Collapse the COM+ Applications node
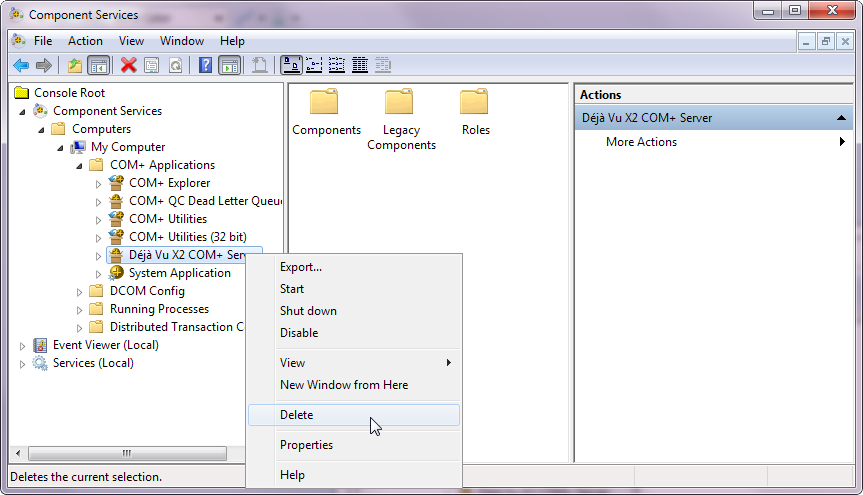 79,166
